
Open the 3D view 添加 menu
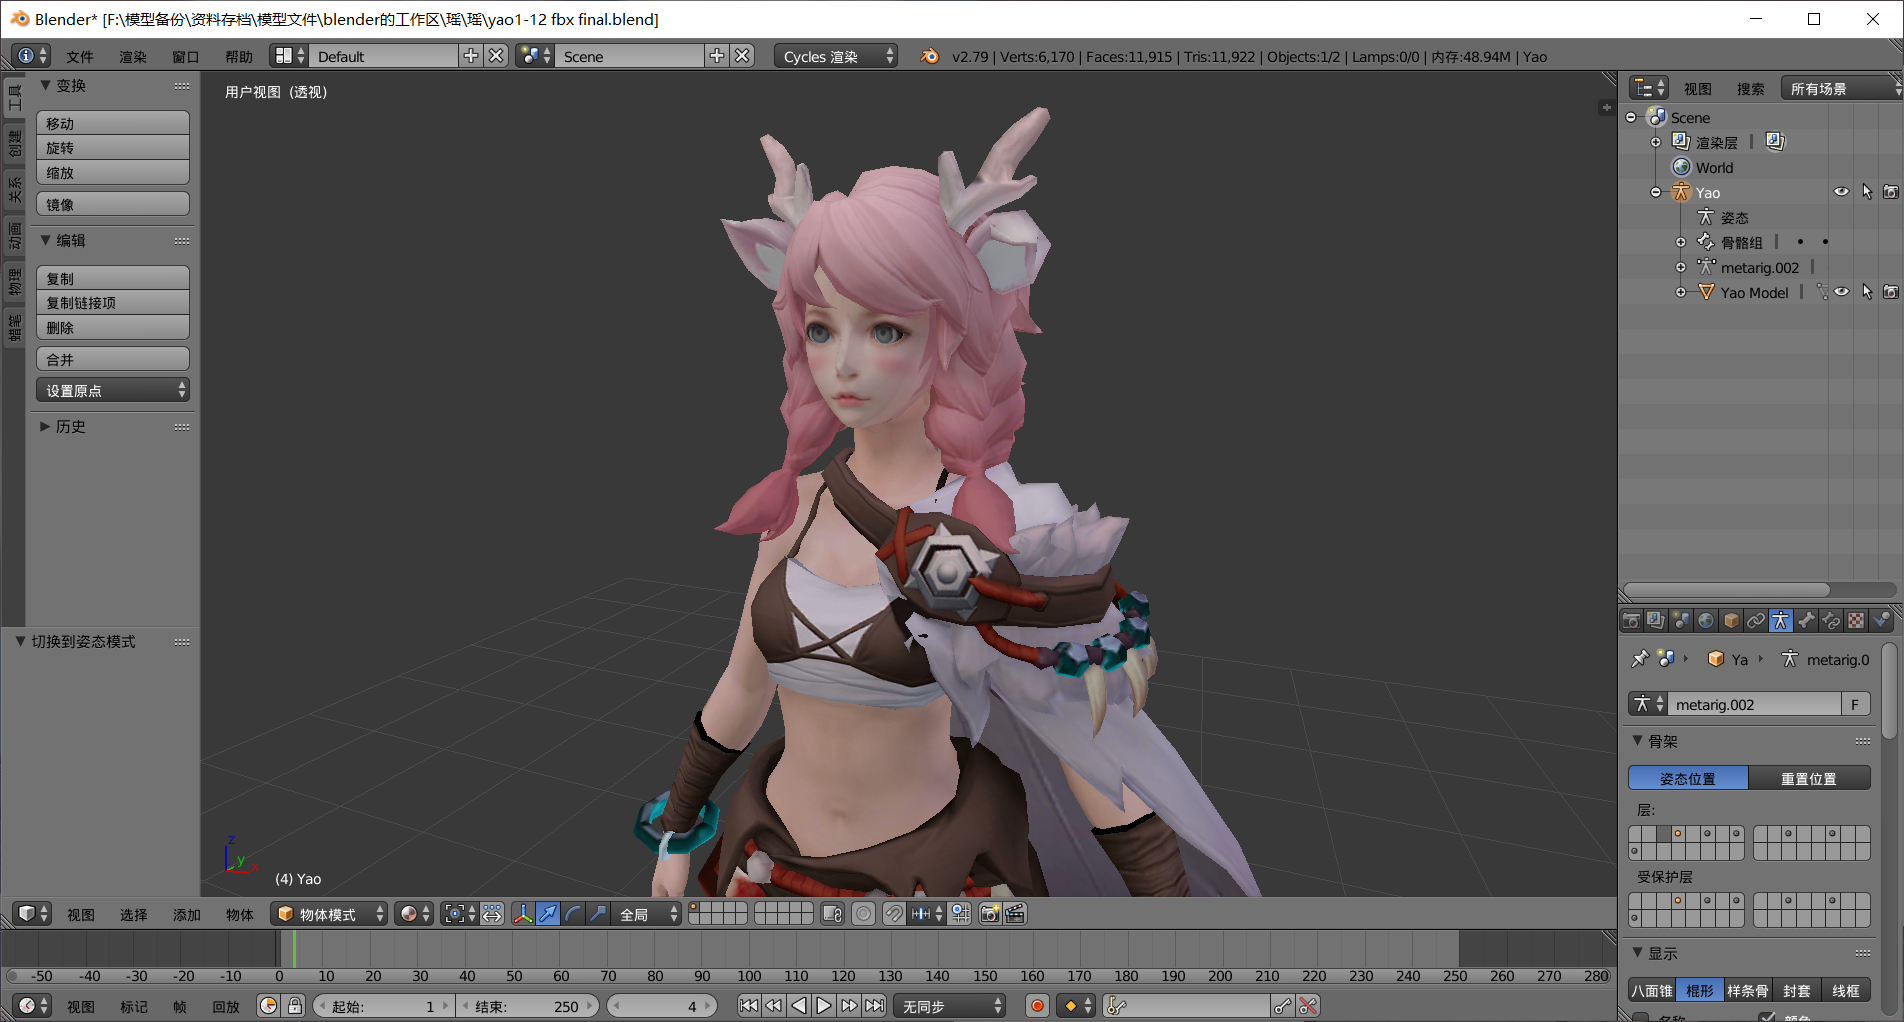(x=187, y=914)
